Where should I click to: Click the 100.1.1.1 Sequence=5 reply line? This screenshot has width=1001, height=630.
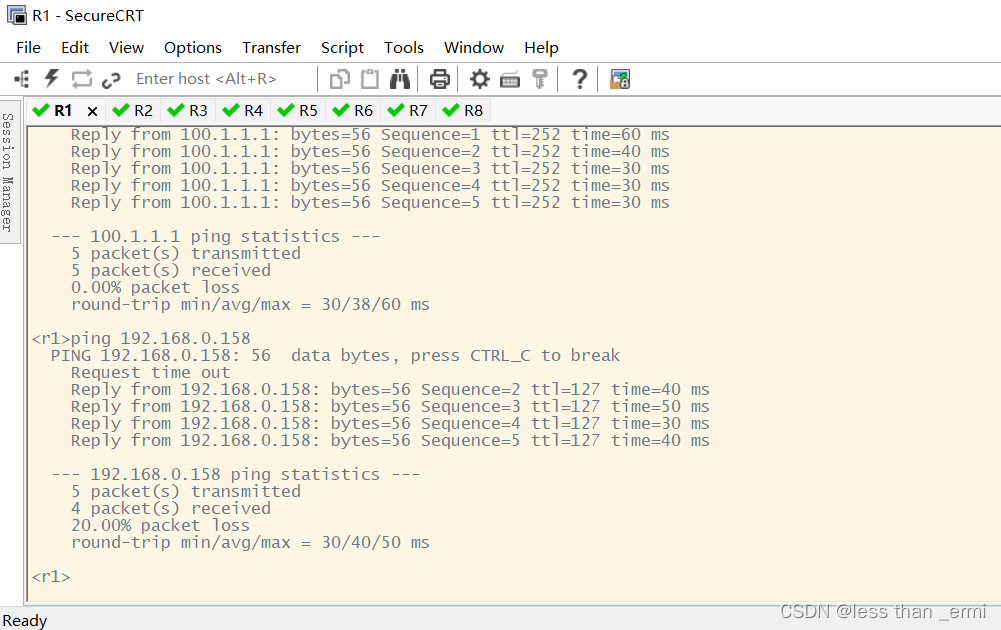click(x=370, y=202)
